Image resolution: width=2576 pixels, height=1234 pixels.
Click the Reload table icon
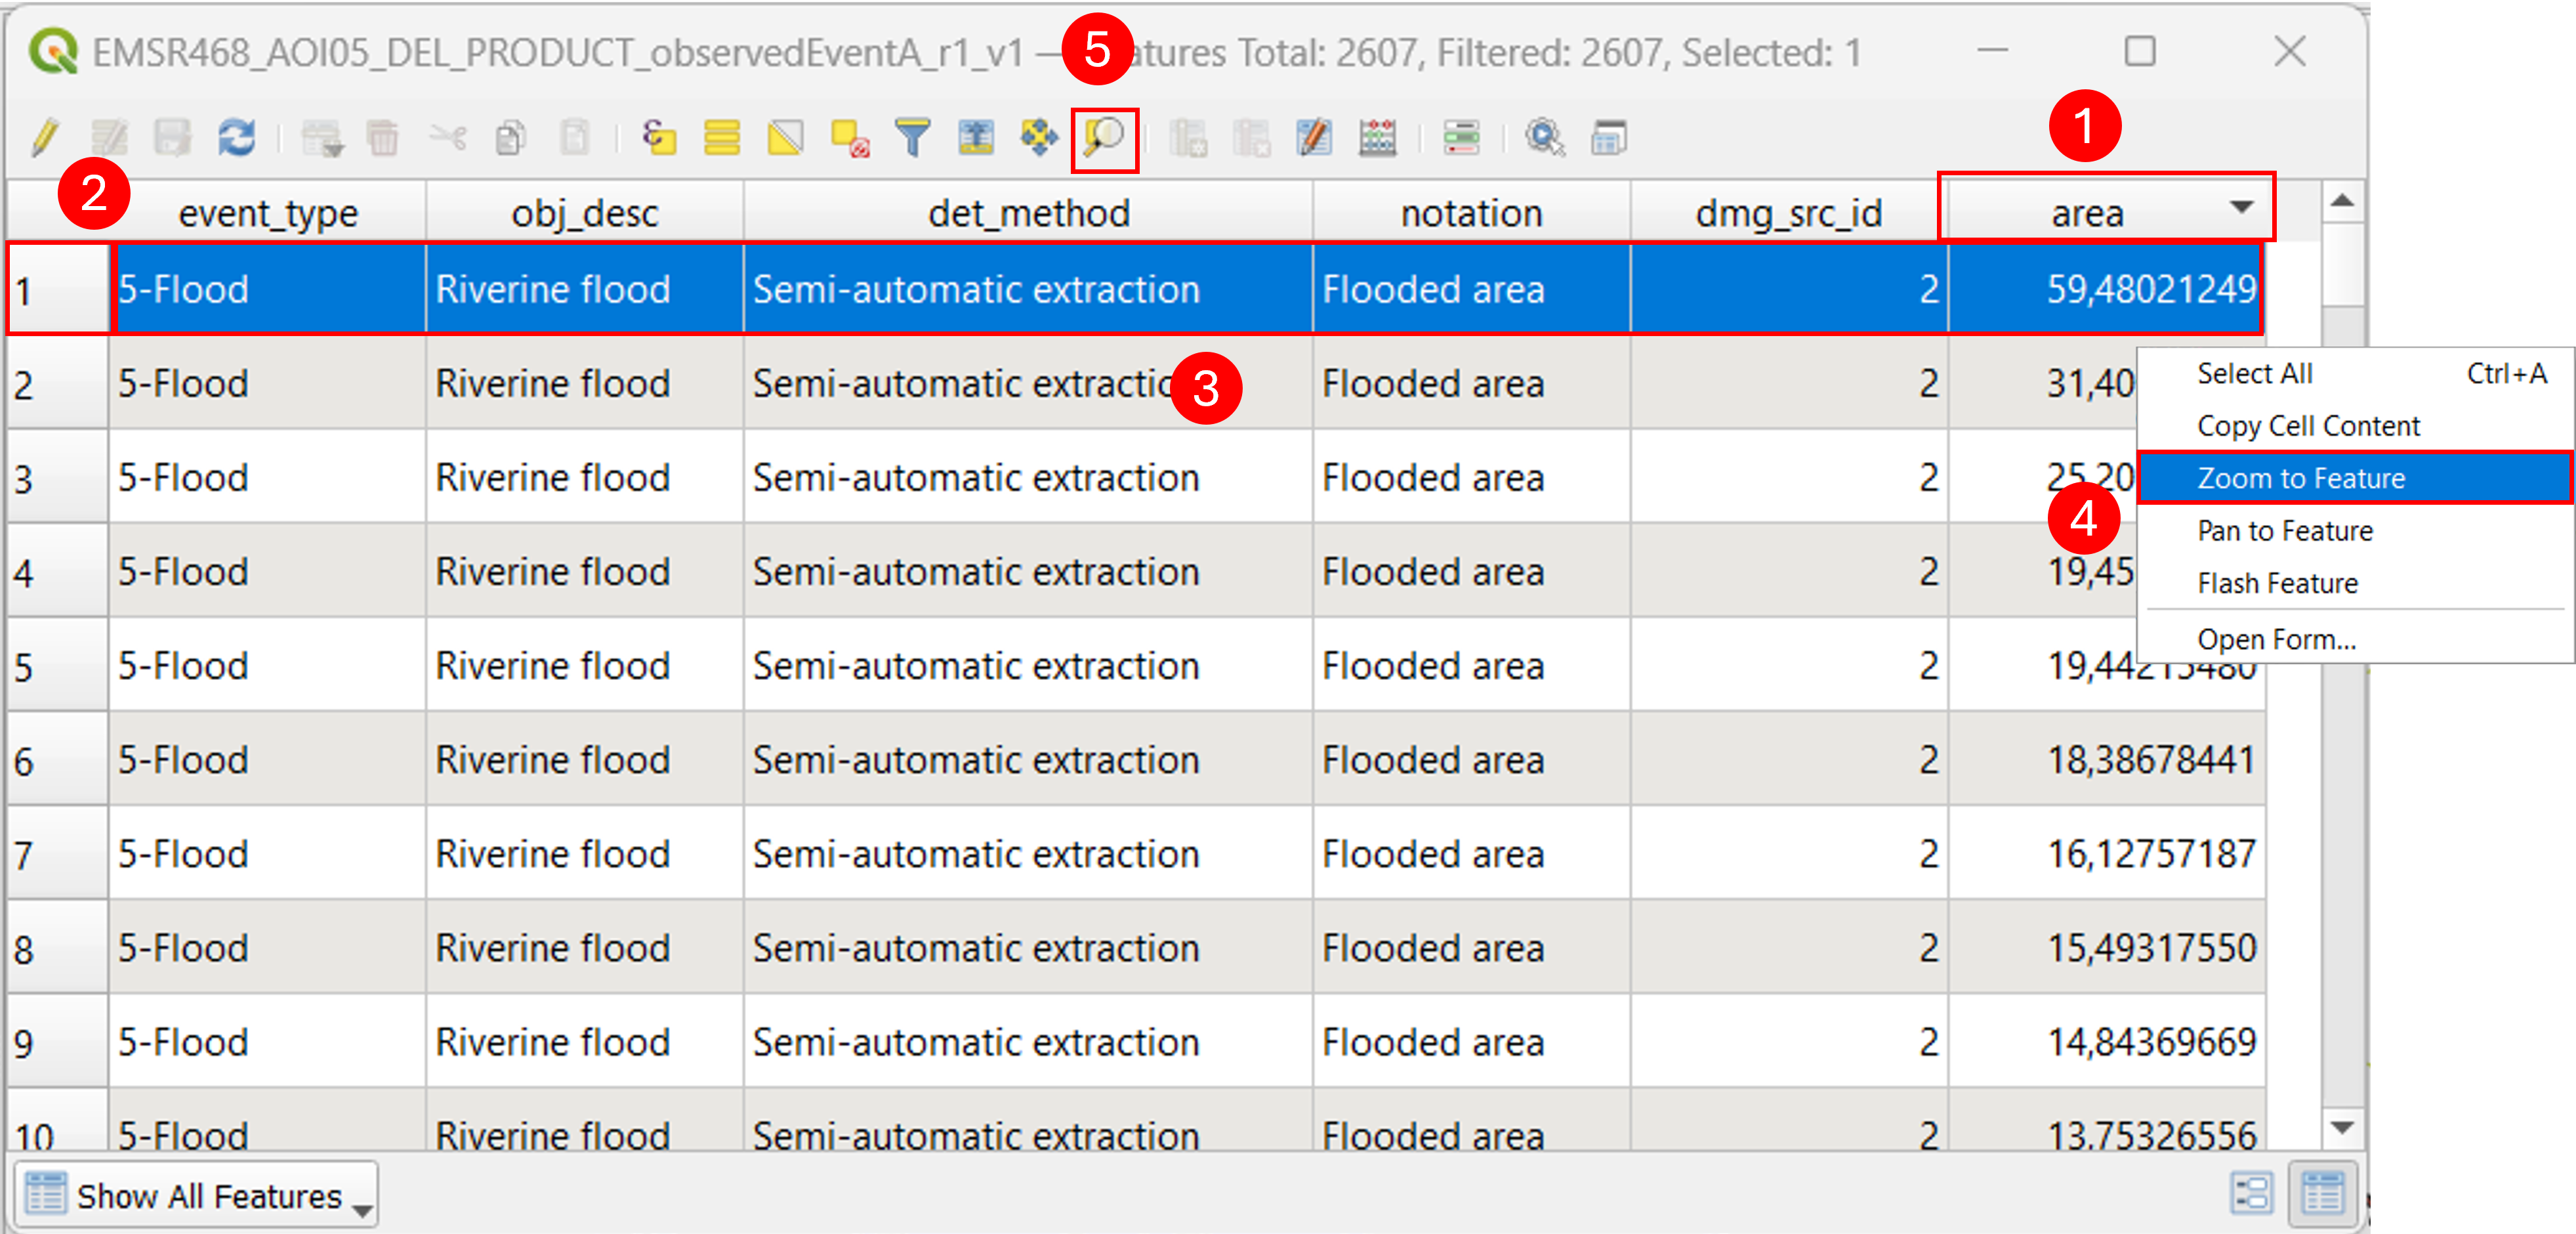click(x=237, y=138)
